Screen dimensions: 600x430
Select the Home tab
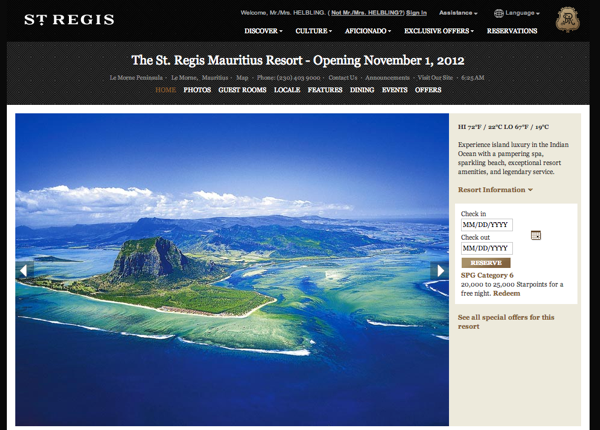point(165,90)
